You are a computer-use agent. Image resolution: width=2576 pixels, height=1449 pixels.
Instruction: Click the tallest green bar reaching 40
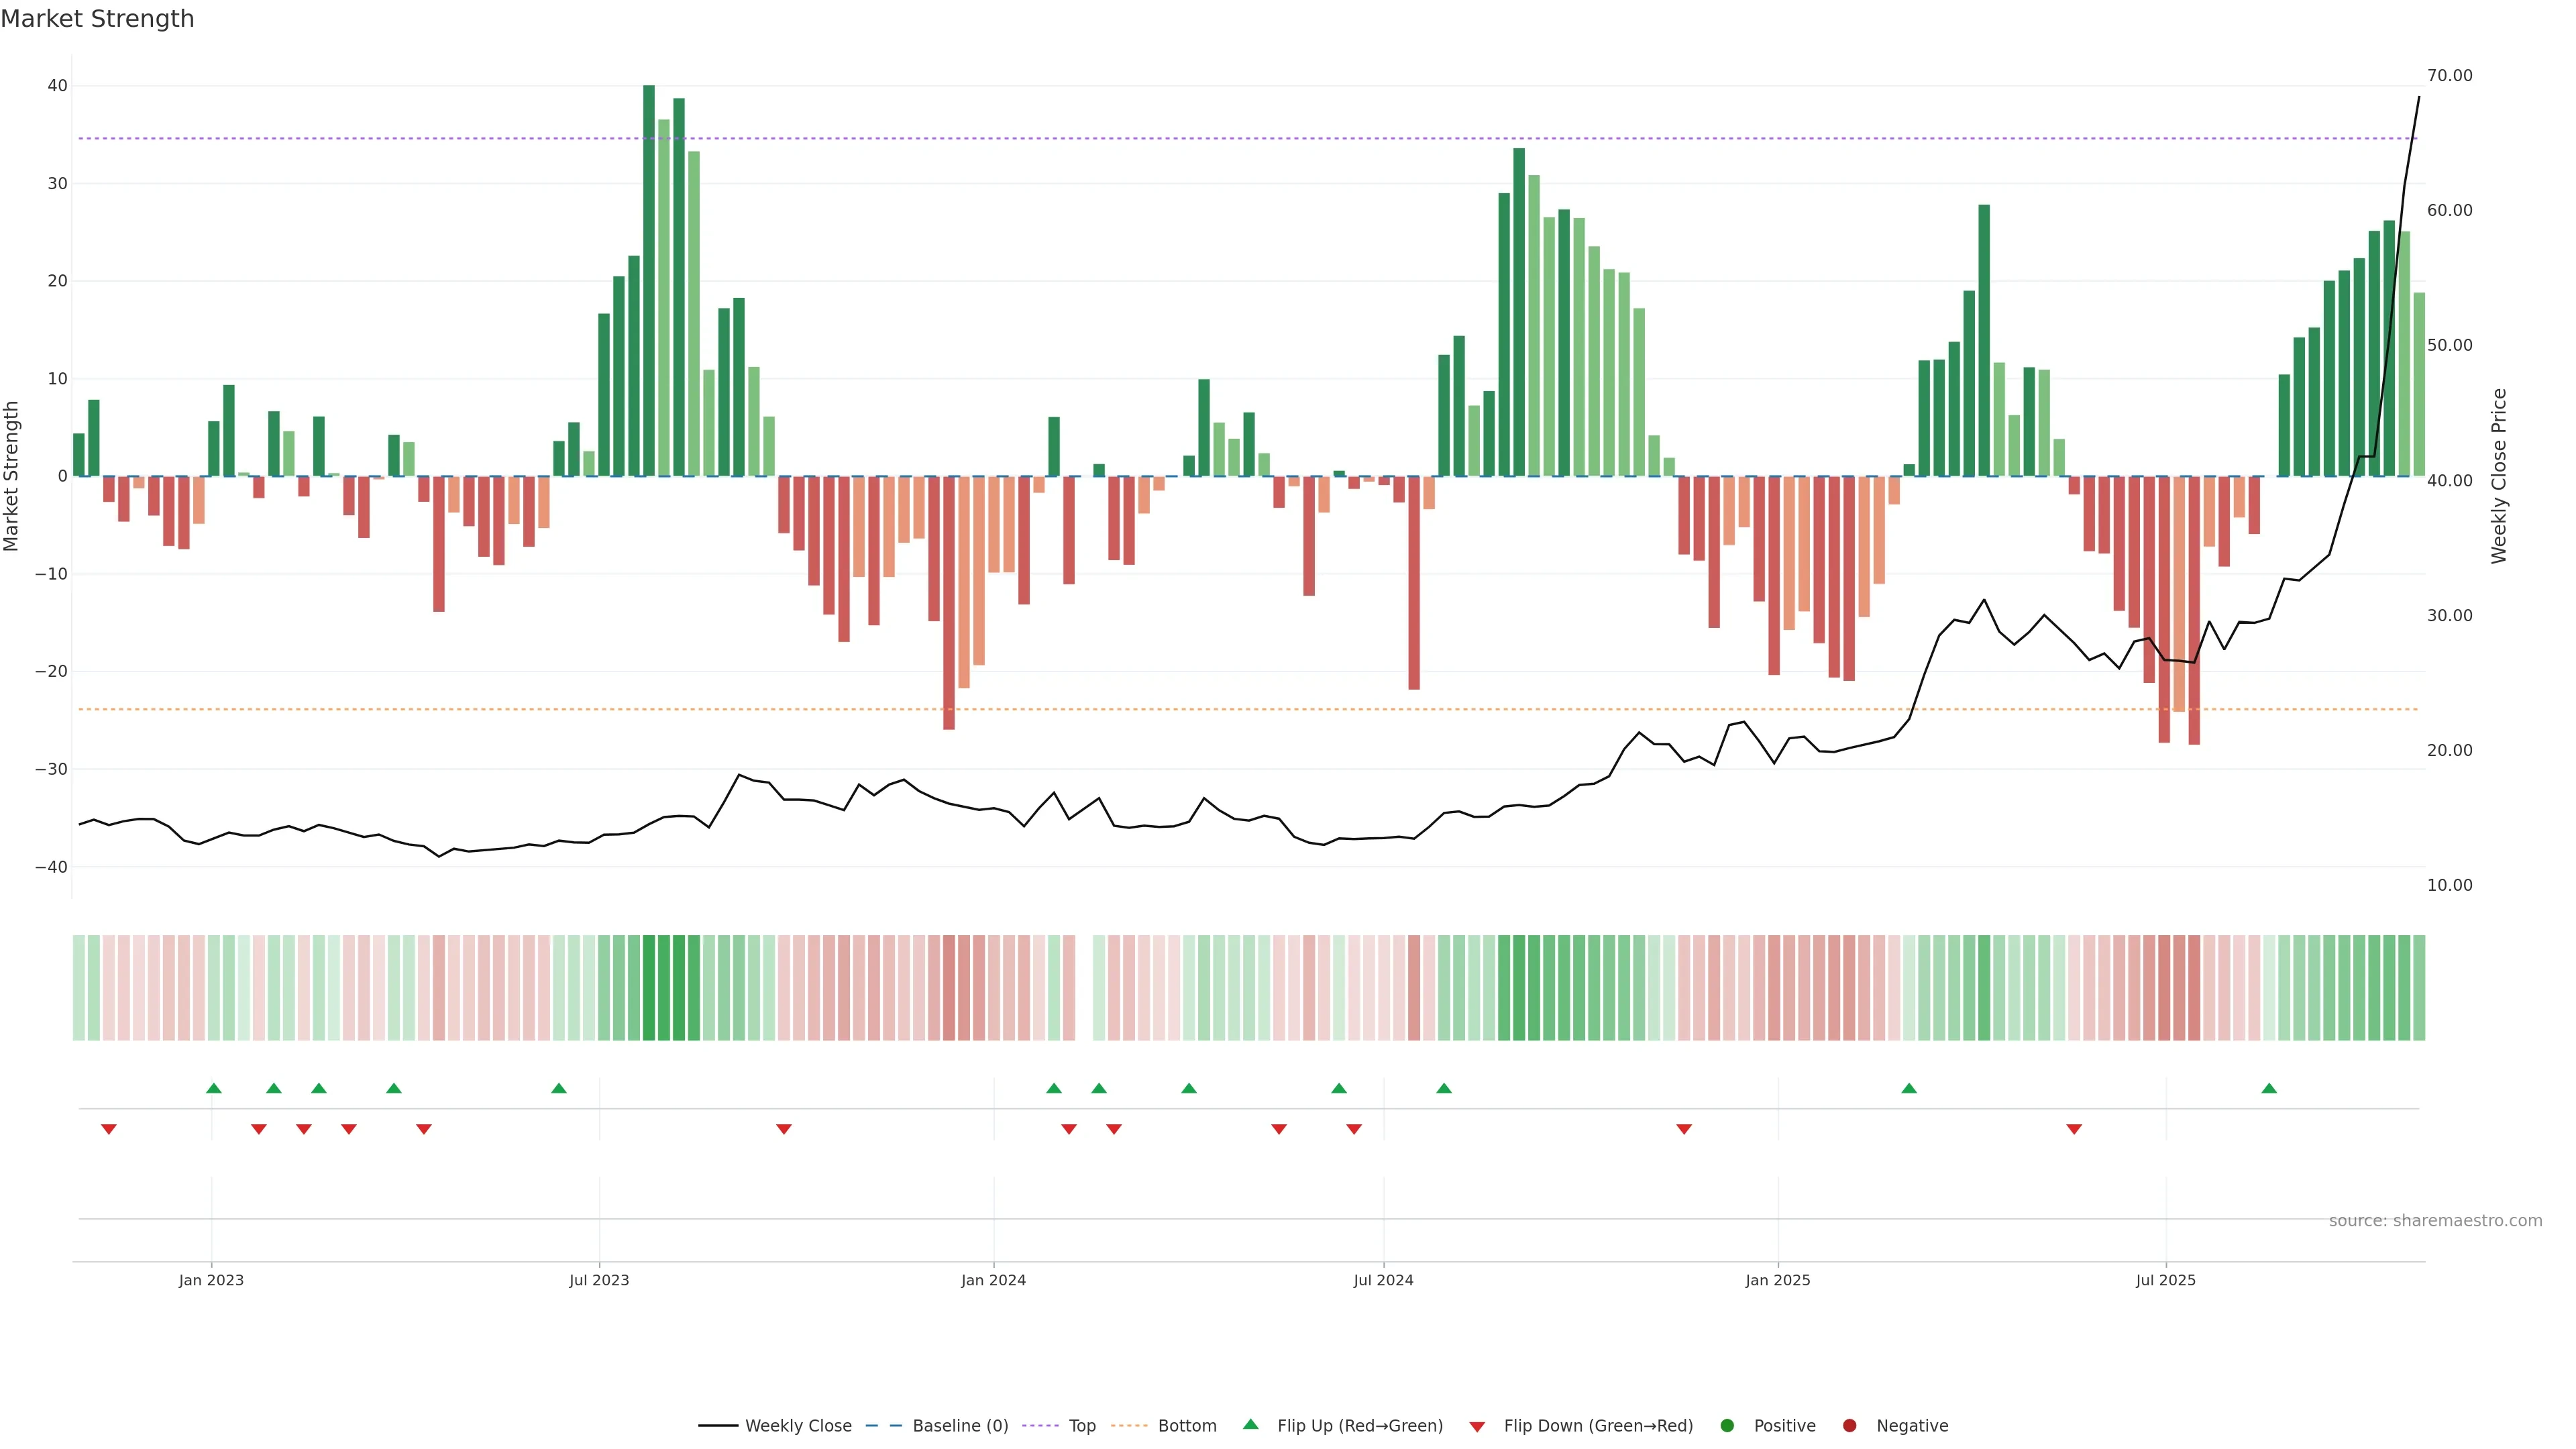[x=649, y=280]
